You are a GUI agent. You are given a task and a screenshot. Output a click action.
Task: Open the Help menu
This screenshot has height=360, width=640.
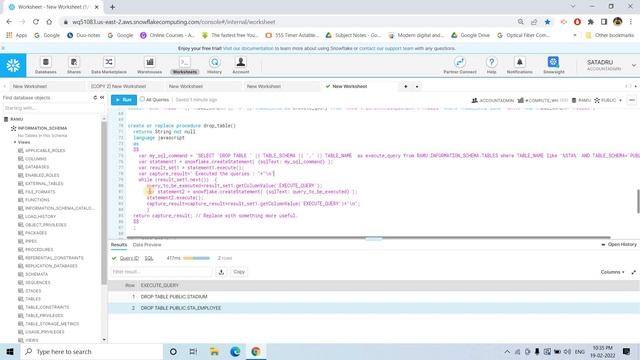click(491, 65)
